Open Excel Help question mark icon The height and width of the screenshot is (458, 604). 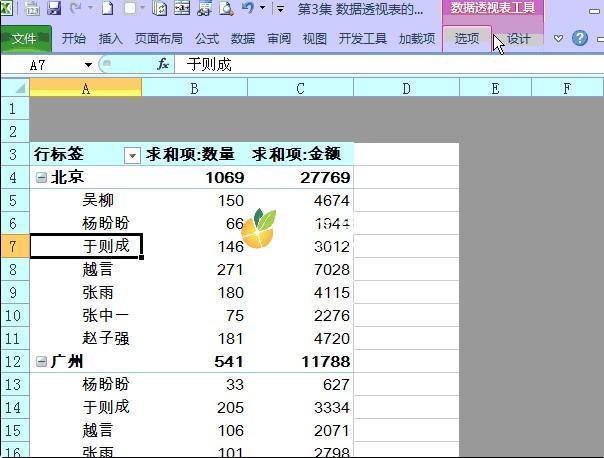(579, 39)
